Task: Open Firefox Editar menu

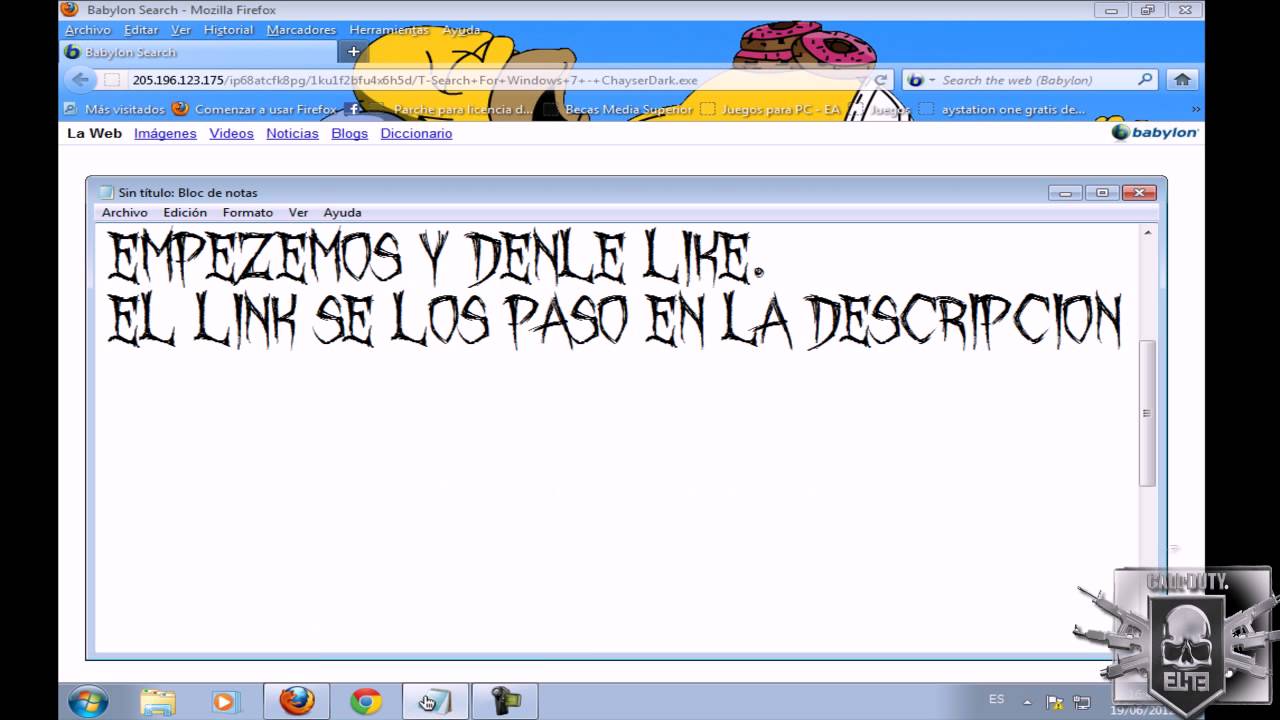Action: coord(141,30)
